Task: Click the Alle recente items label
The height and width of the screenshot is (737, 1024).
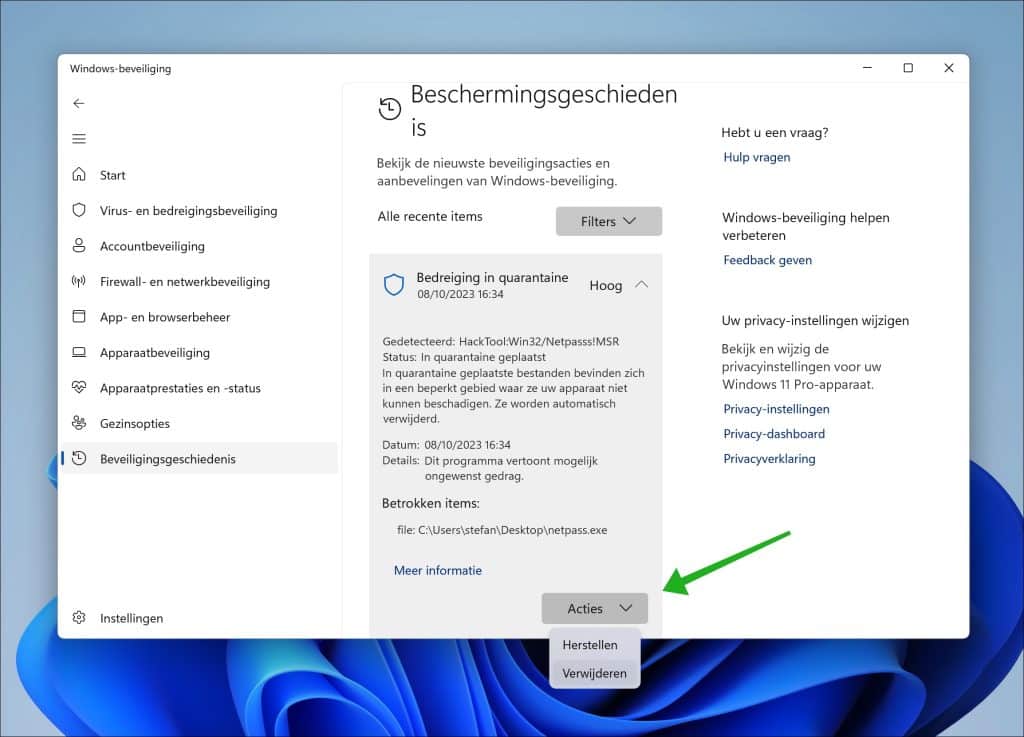Action: point(430,216)
